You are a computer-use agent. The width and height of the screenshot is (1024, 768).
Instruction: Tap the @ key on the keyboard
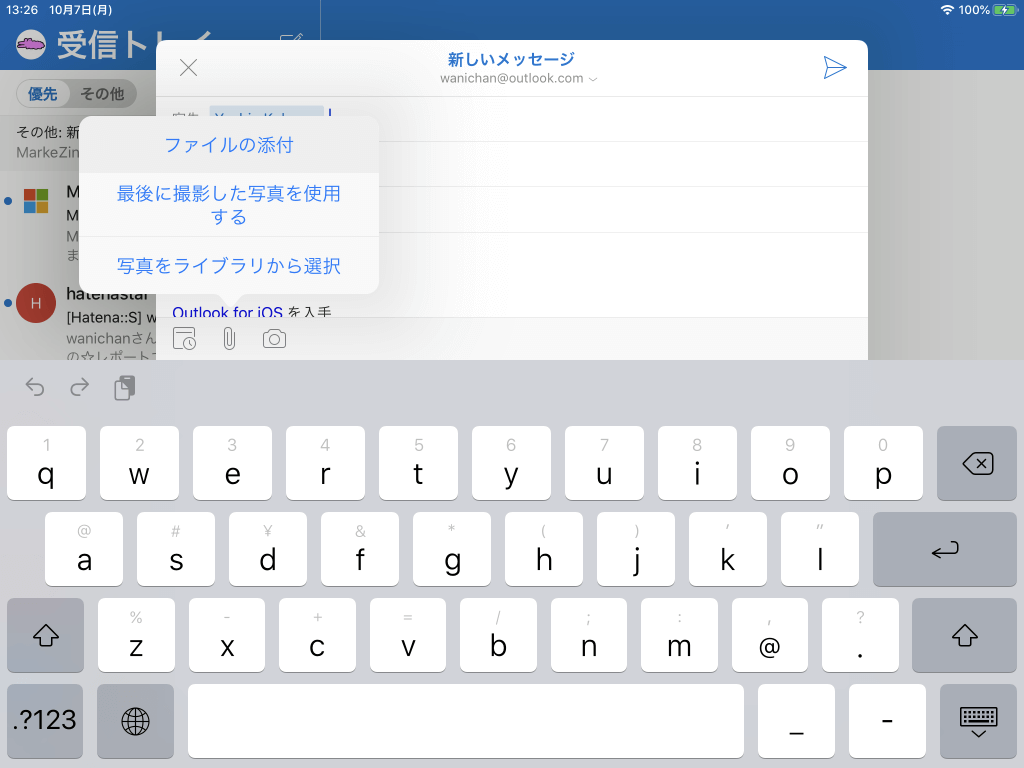tap(769, 635)
